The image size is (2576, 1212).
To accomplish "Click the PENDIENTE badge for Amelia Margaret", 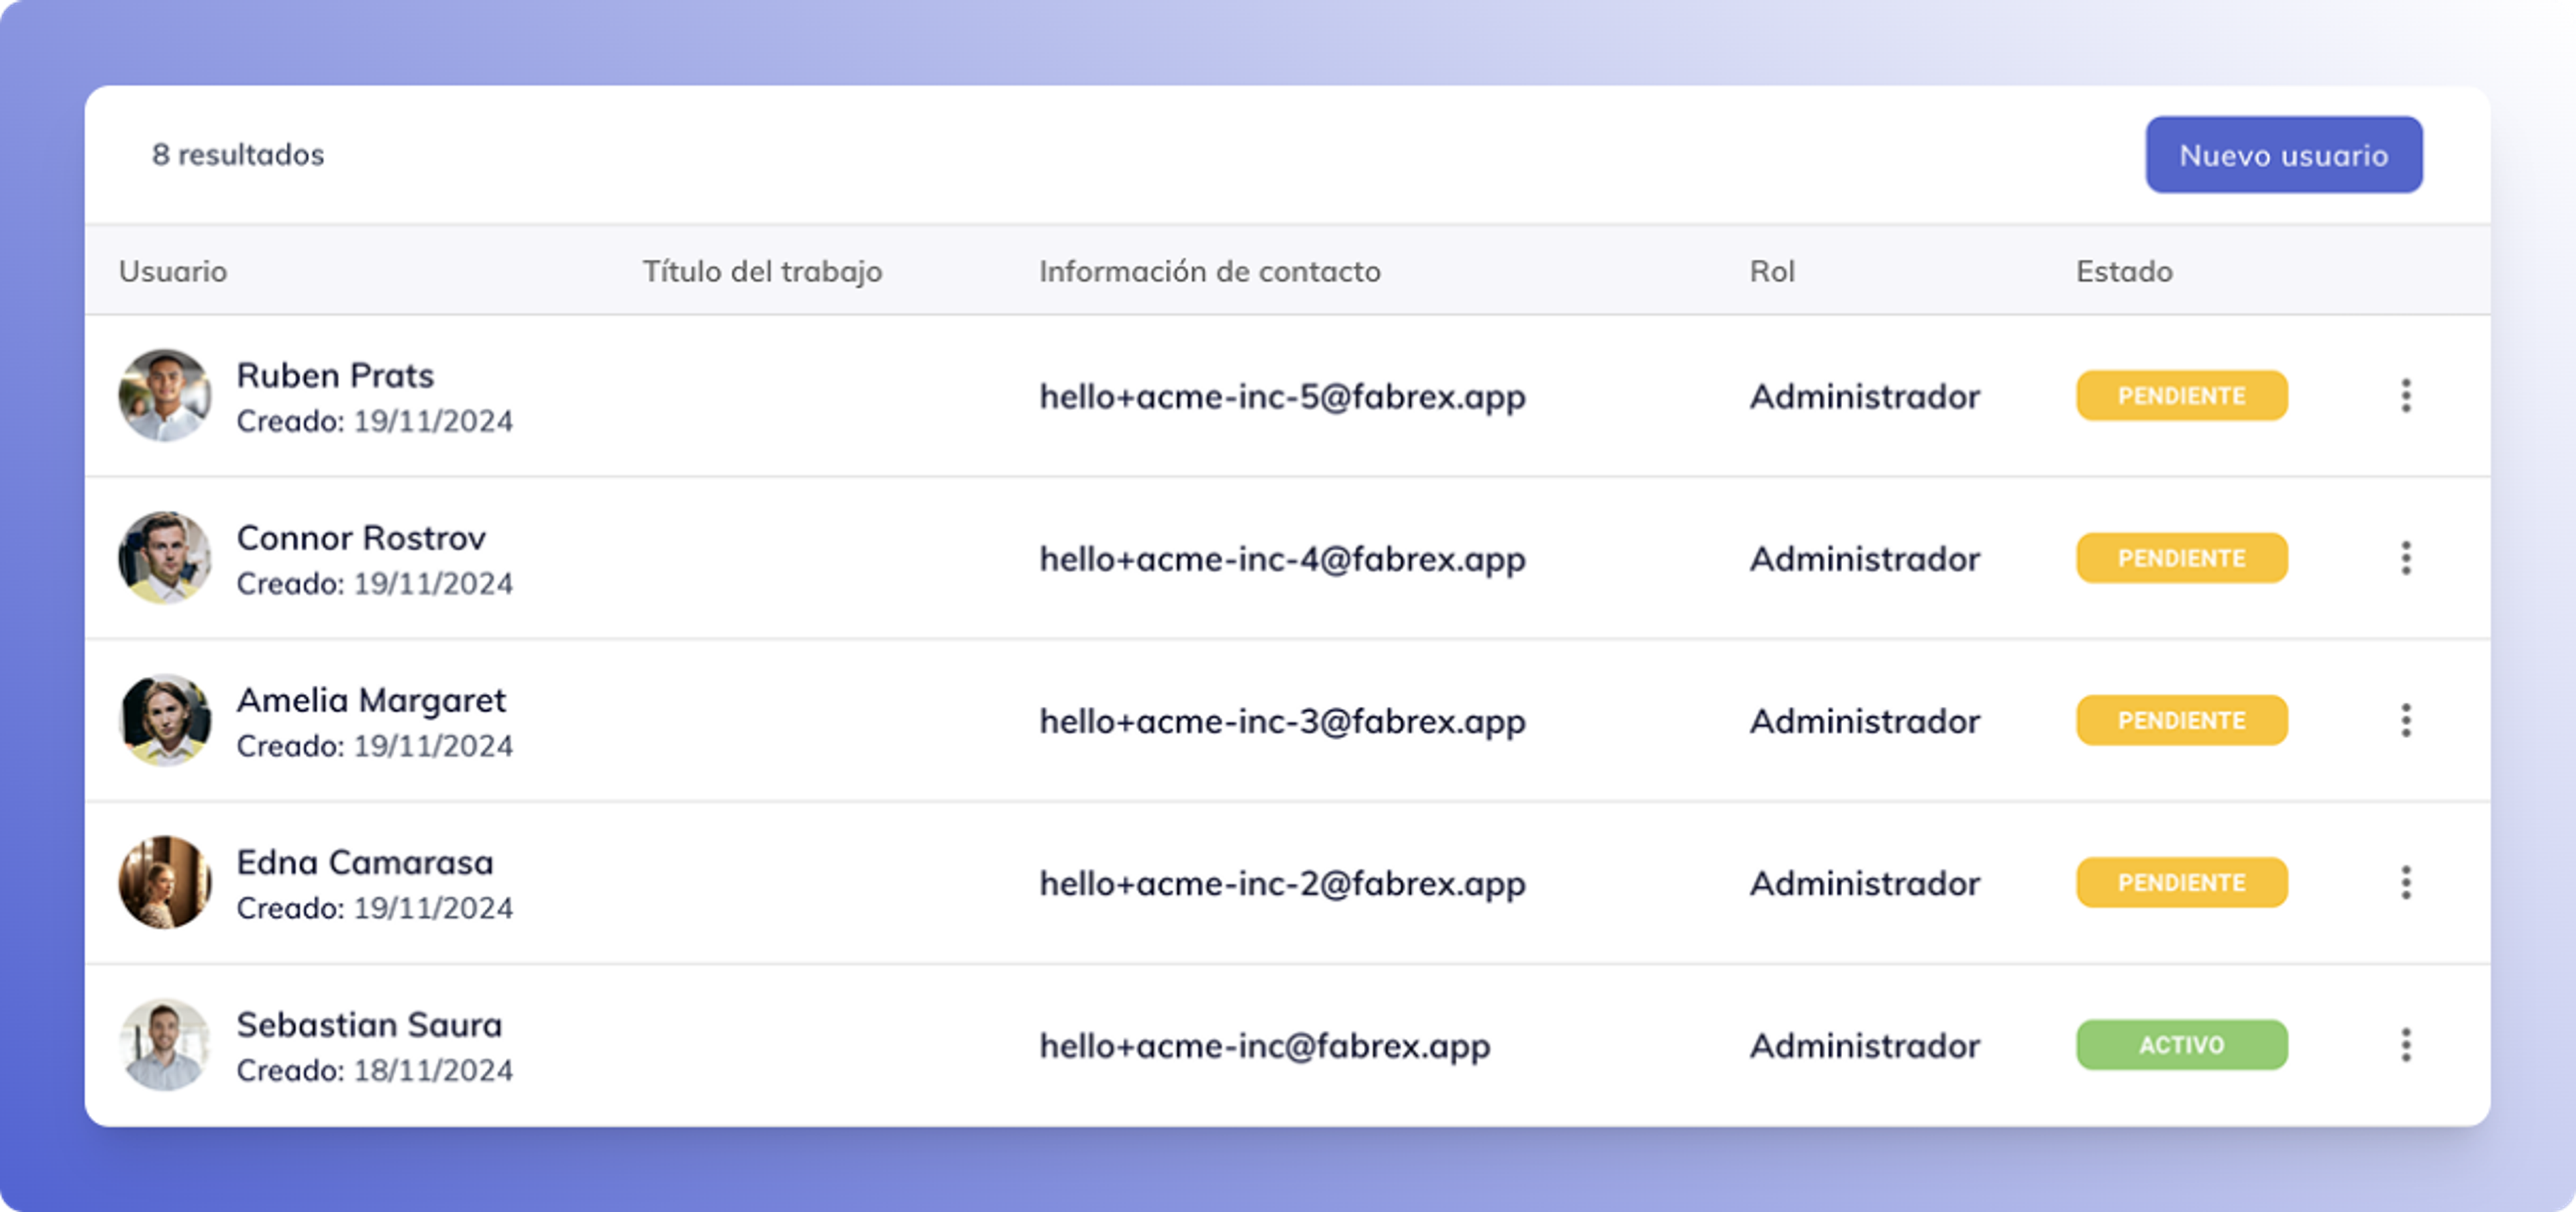I will point(2182,720).
